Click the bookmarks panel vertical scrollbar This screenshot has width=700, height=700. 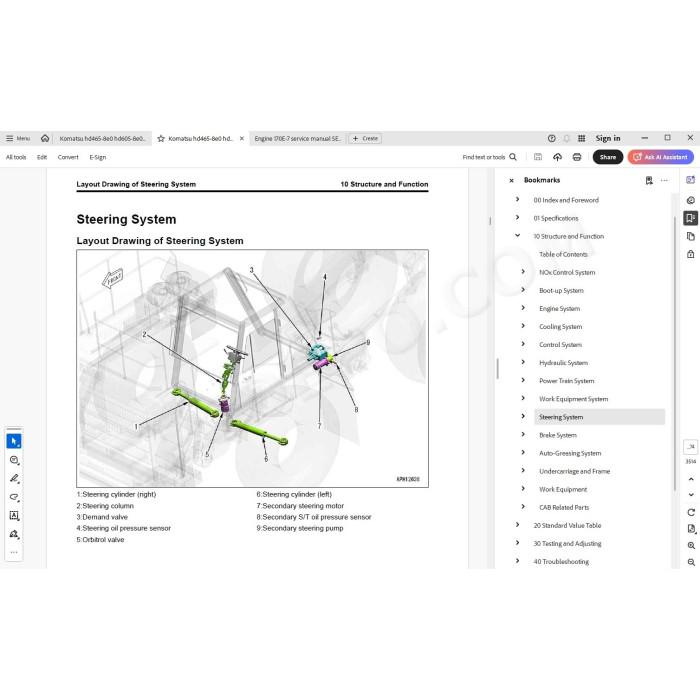[x=675, y=353]
